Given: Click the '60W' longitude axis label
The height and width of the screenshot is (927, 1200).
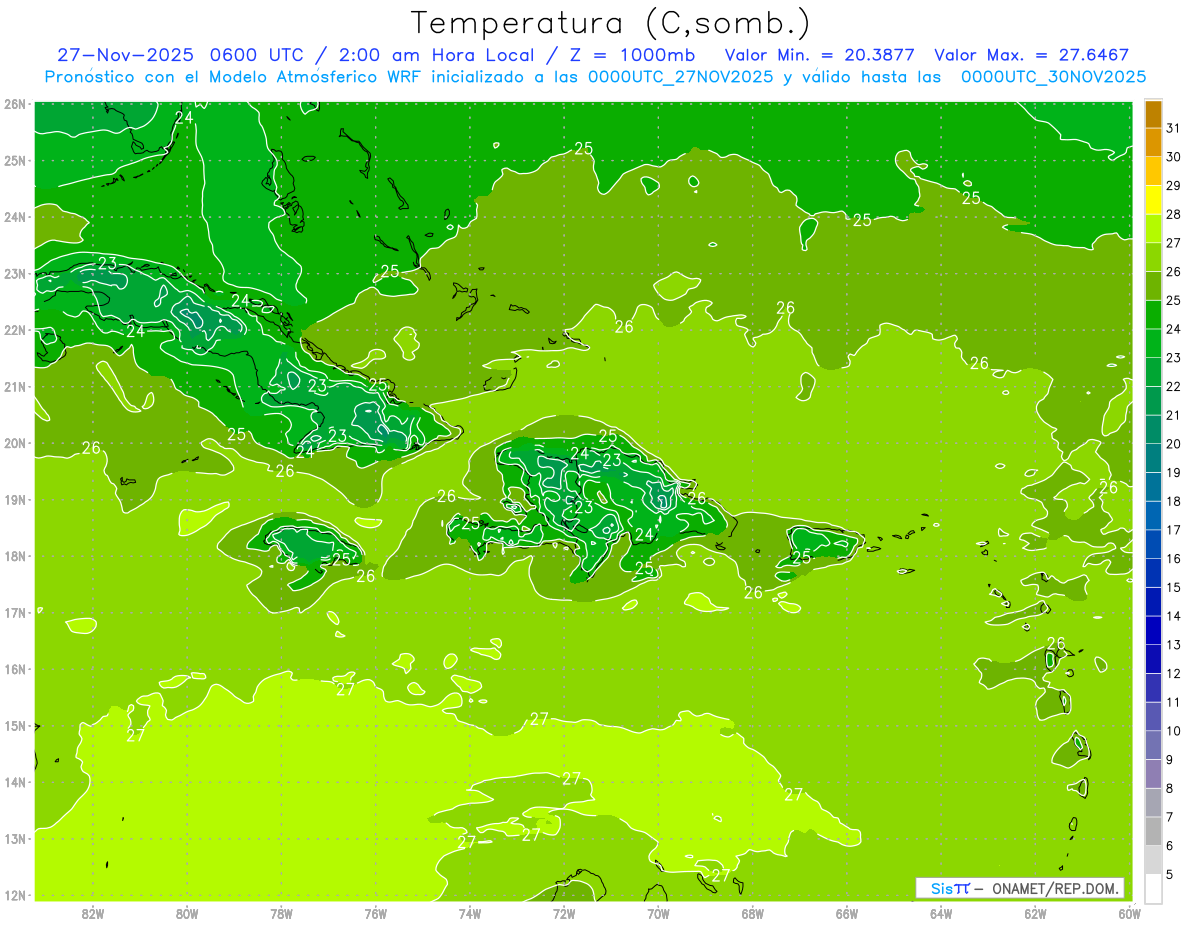Looking at the screenshot, I should 1130,912.
